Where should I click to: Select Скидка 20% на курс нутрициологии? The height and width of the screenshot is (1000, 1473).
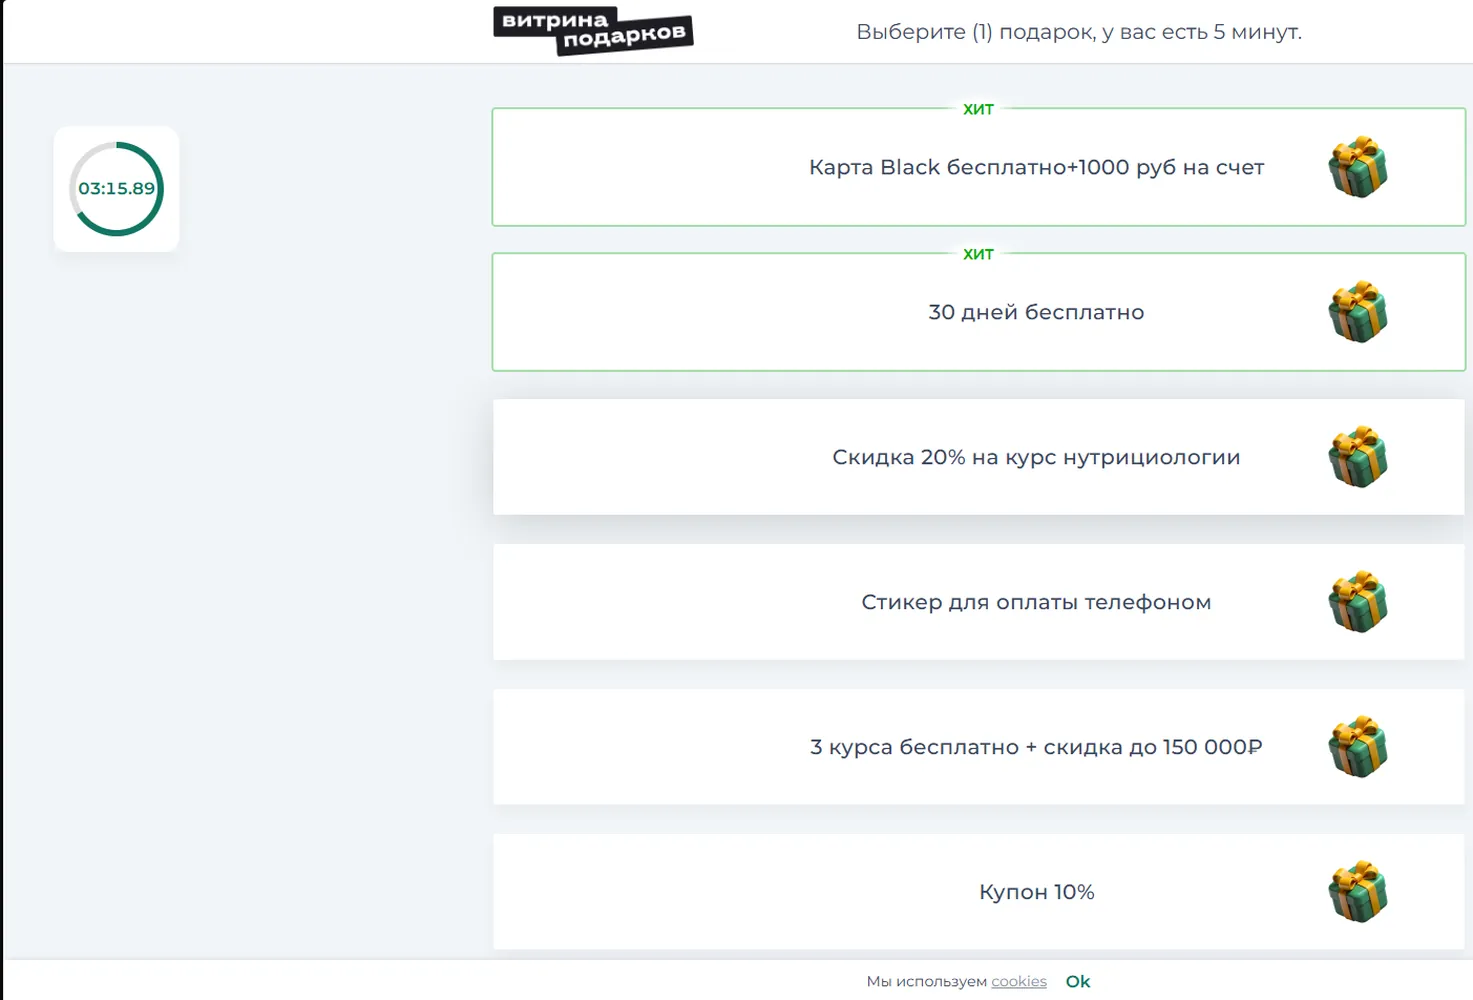[x=979, y=457]
